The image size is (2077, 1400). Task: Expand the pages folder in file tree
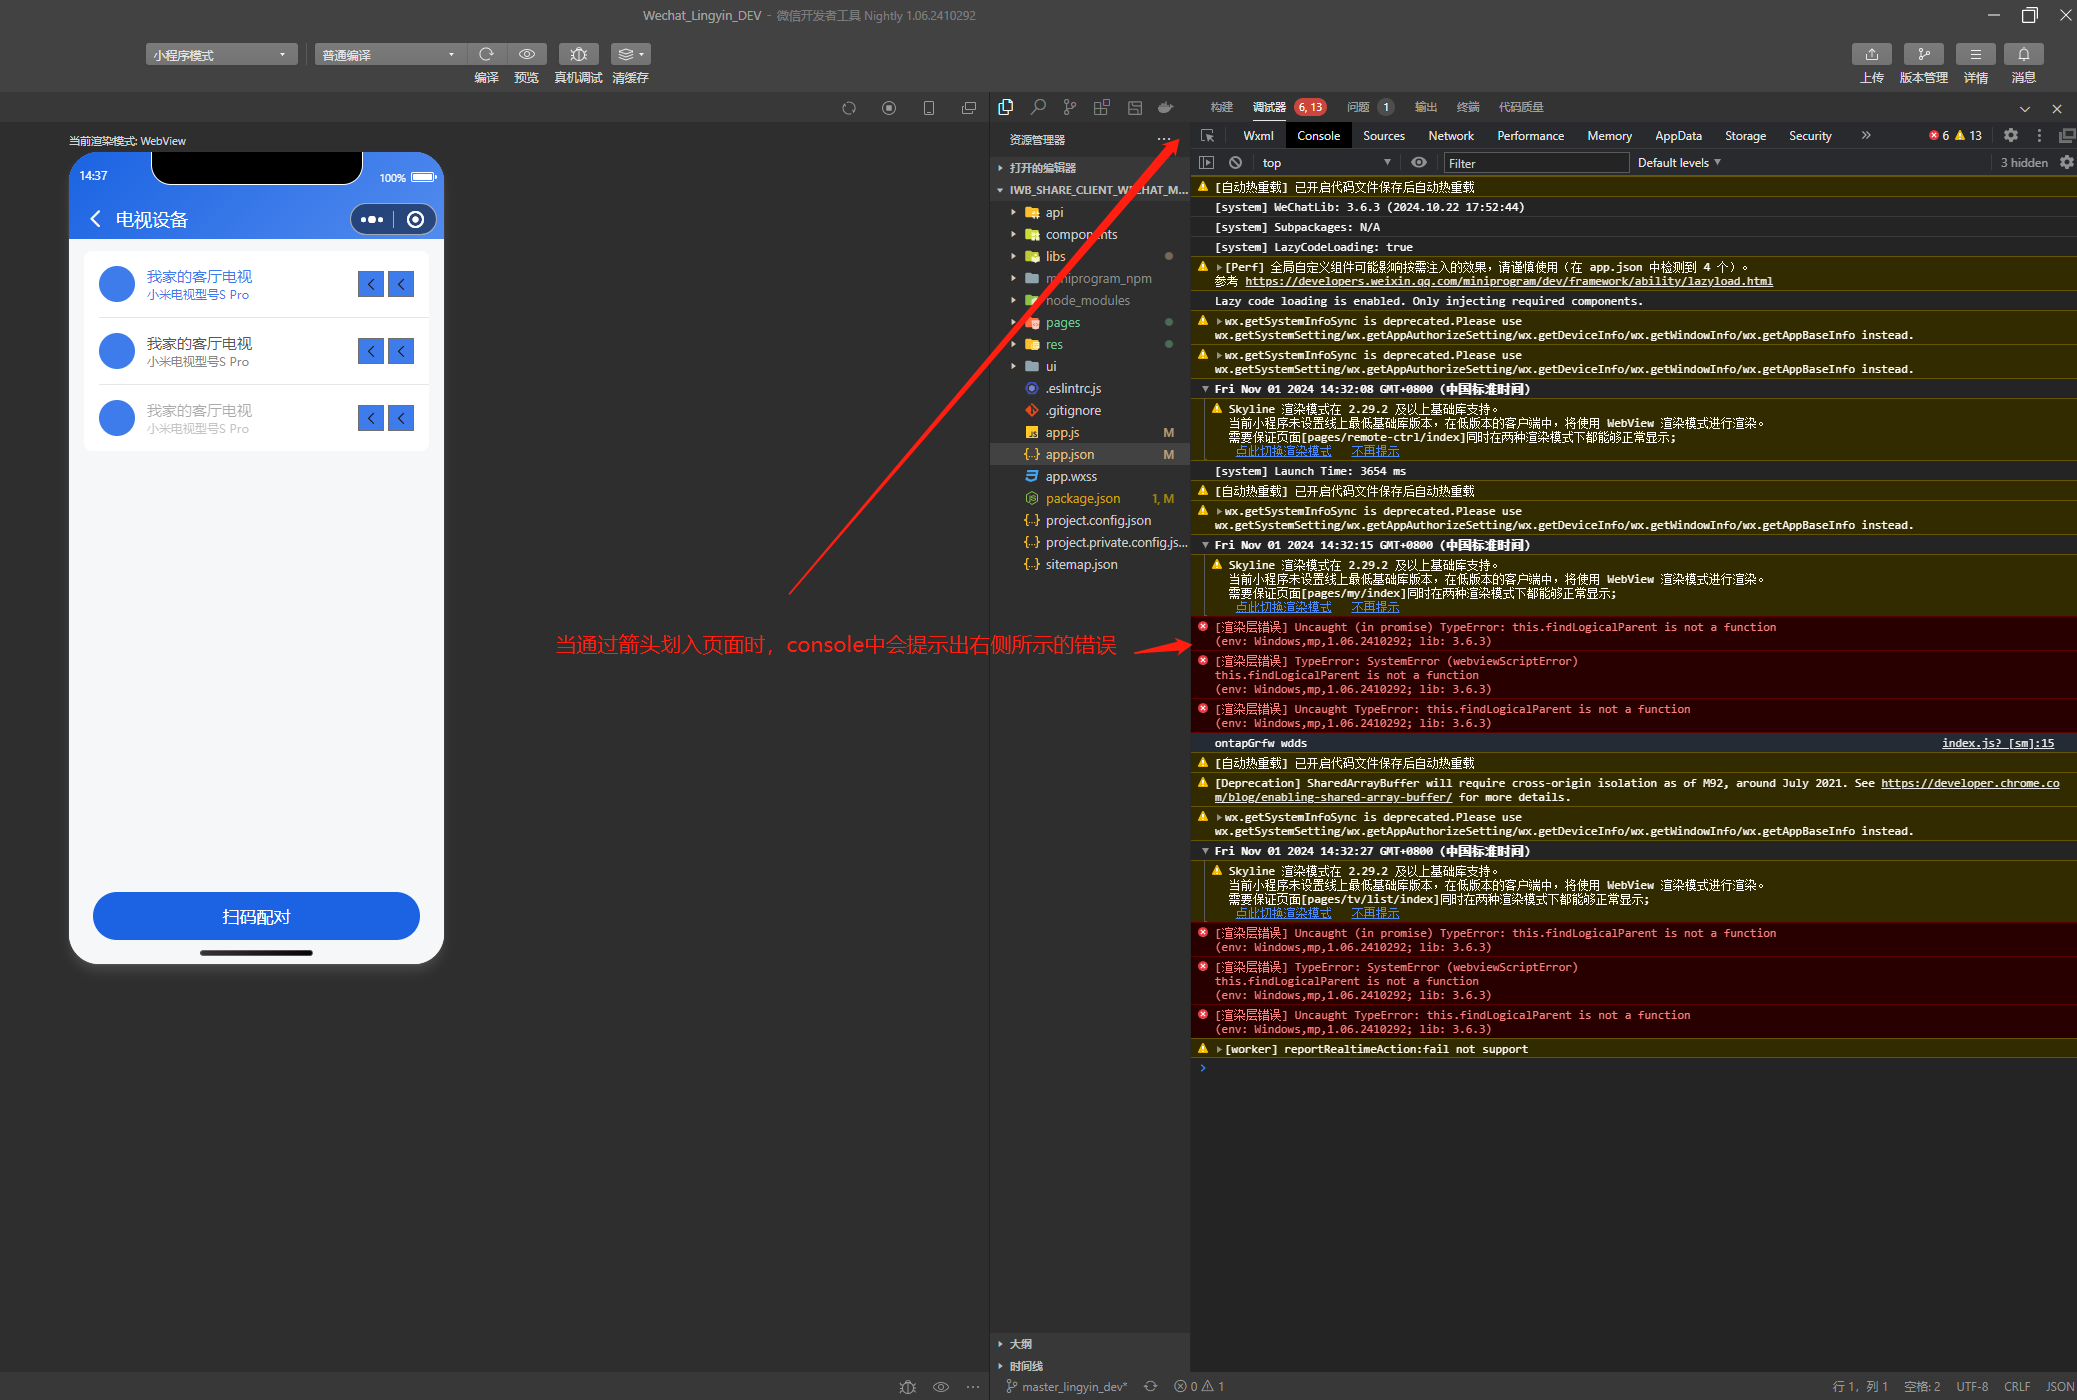pyautogui.click(x=1062, y=323)
